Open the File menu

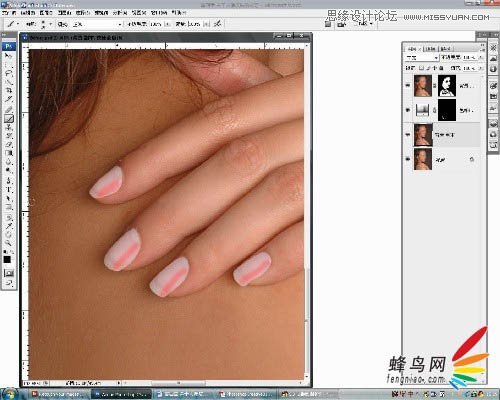point(9,13)
